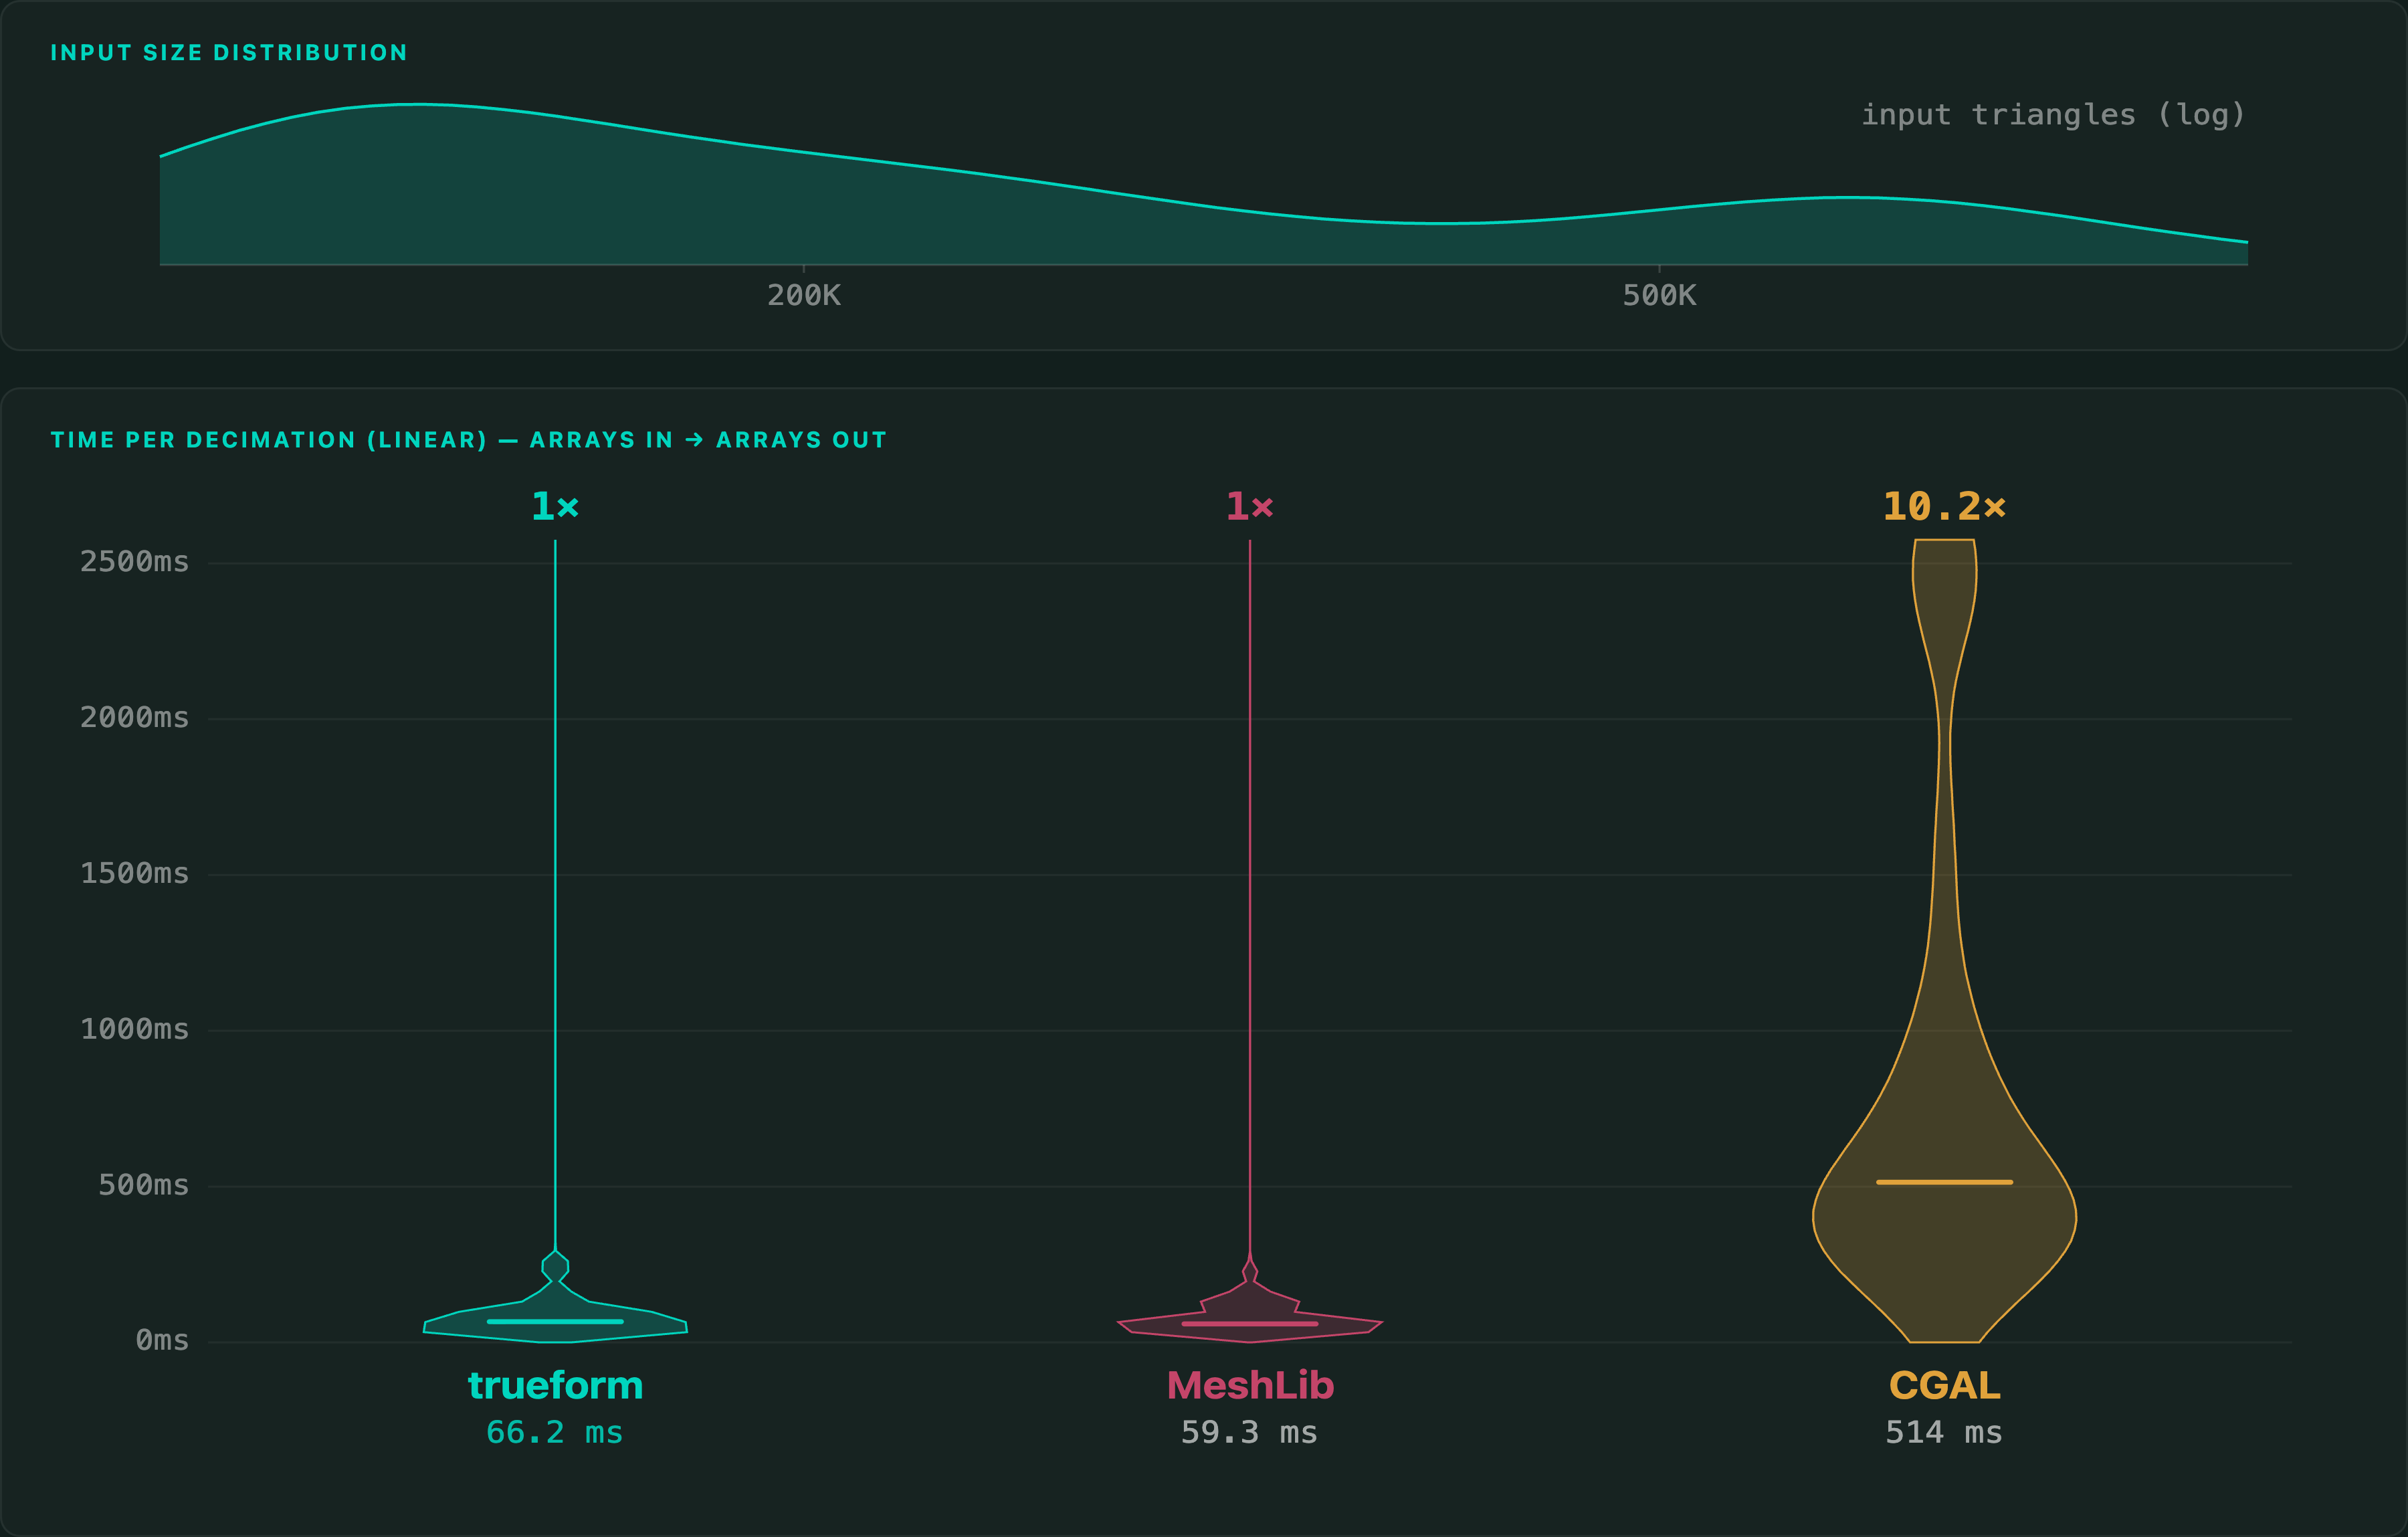
Task: Click the "10.2×" label above CGAL
Action: [x=1944, y=506]
